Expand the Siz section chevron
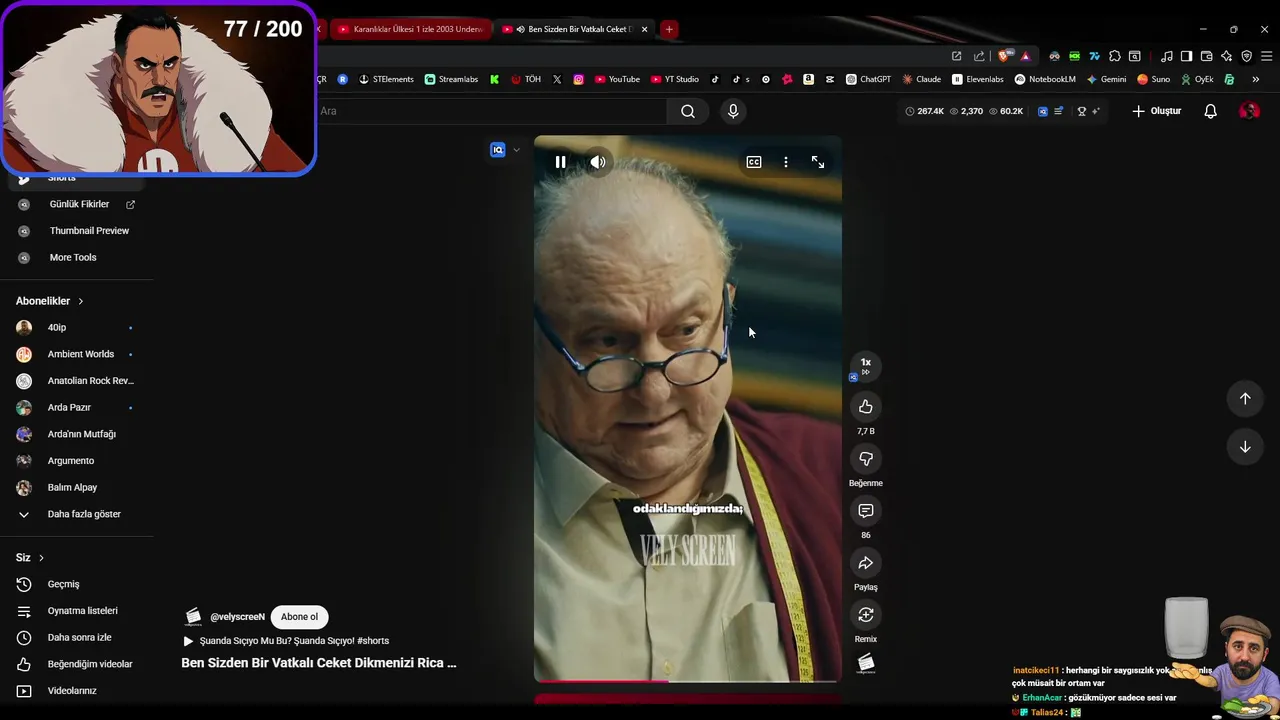Image resolution: width=1280 pixels, height=720 pixels. pyautogui.click(x=41, y=558)
